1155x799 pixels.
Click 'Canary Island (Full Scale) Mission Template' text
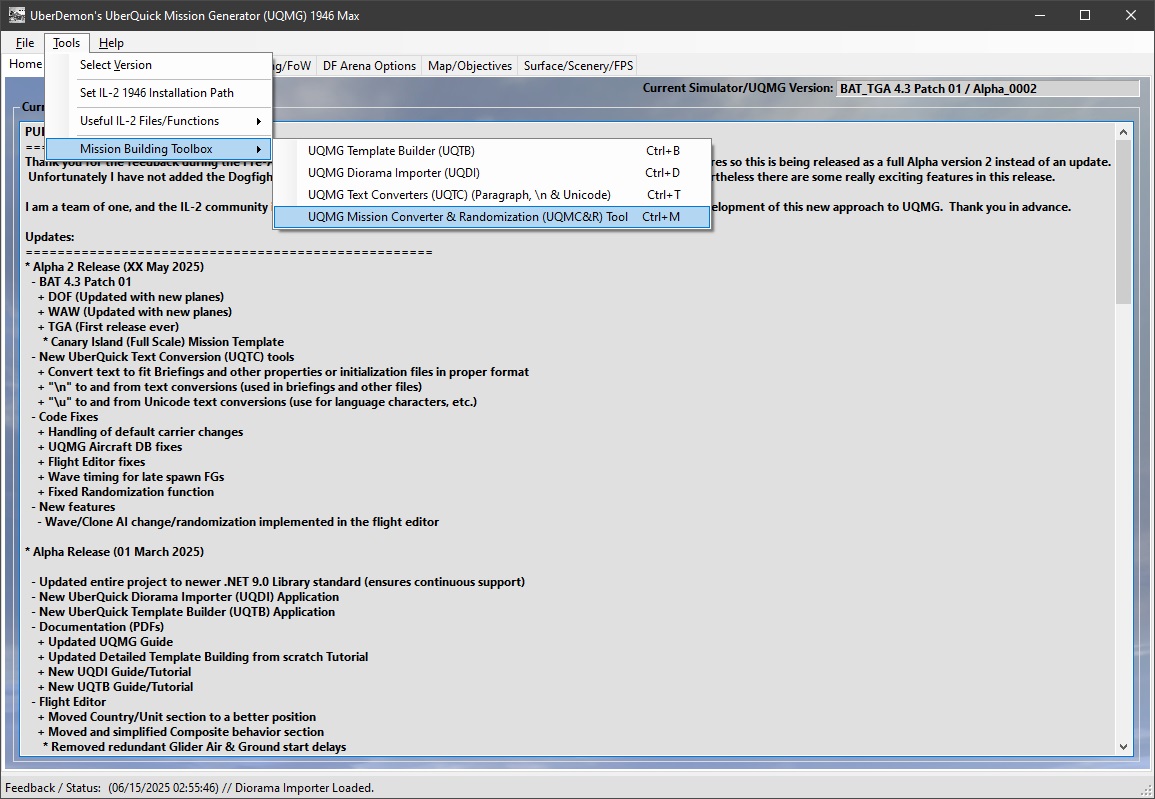point(167,342)
